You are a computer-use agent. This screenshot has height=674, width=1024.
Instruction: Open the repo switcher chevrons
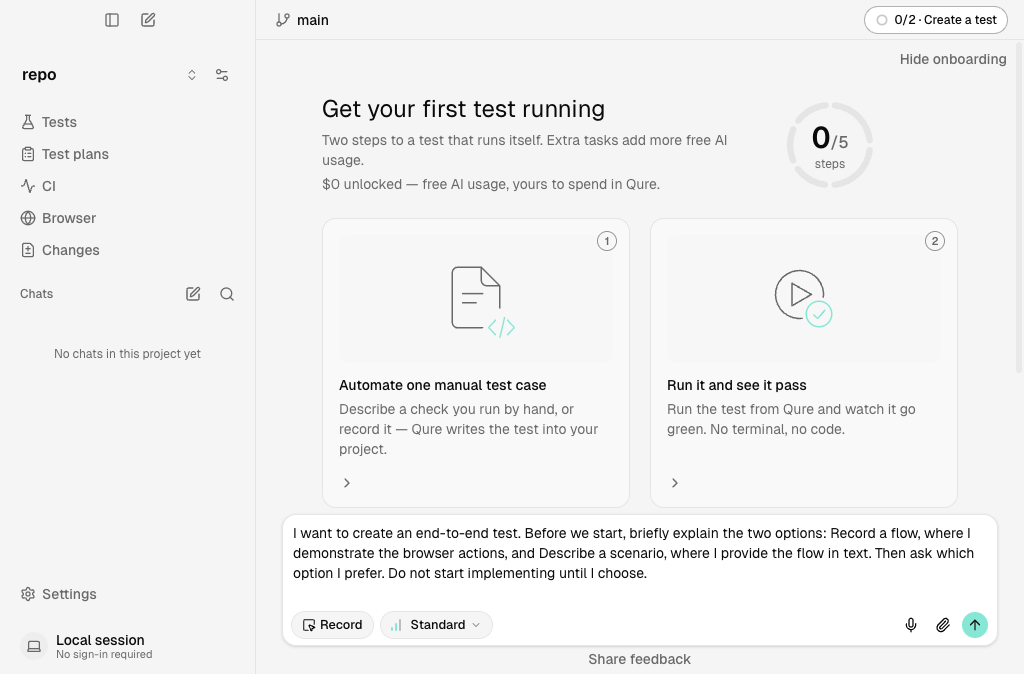191,75
